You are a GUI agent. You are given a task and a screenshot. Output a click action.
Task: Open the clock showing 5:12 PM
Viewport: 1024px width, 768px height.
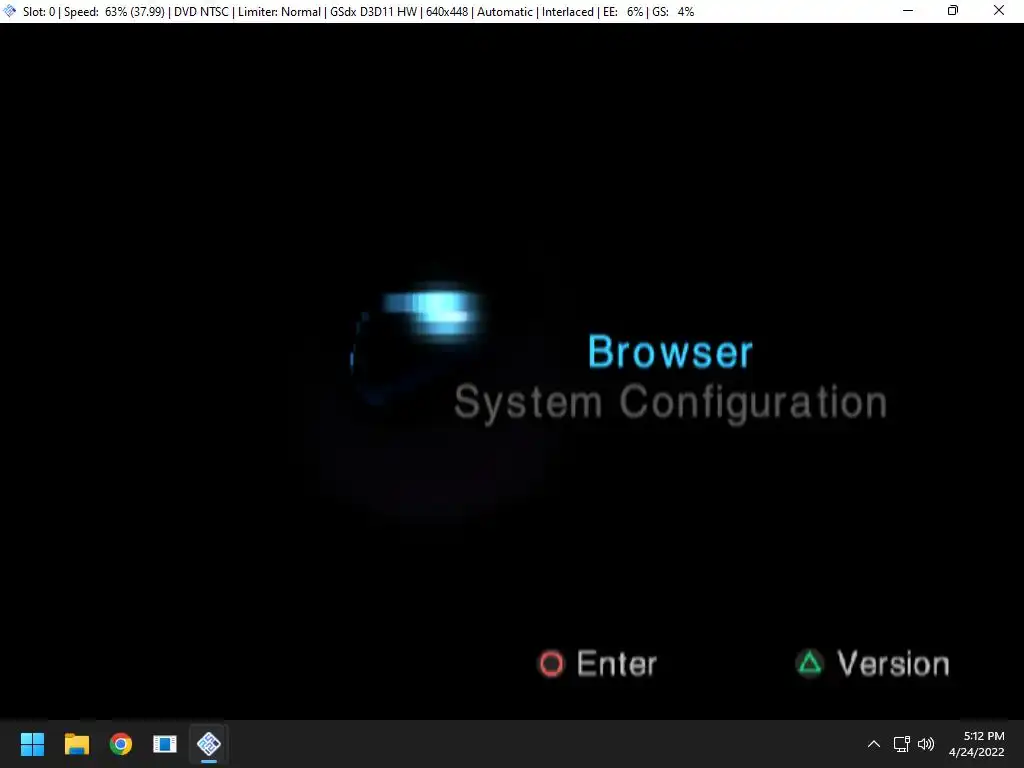pos(976,744)
